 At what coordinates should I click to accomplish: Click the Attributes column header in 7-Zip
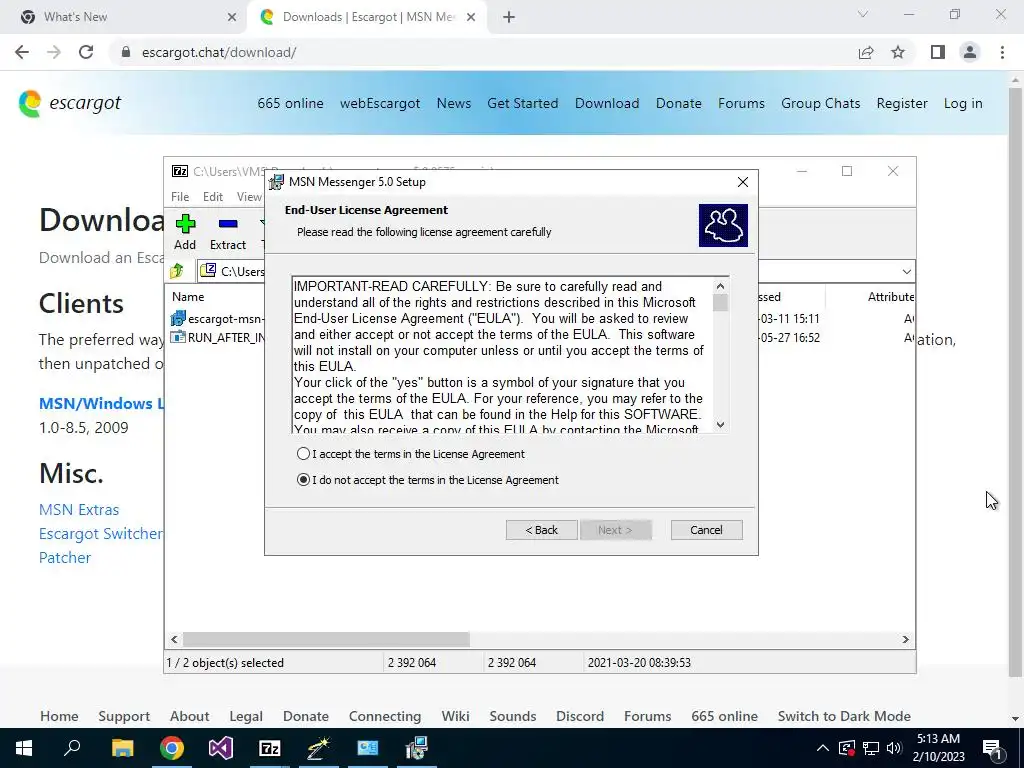click(891, 296)
